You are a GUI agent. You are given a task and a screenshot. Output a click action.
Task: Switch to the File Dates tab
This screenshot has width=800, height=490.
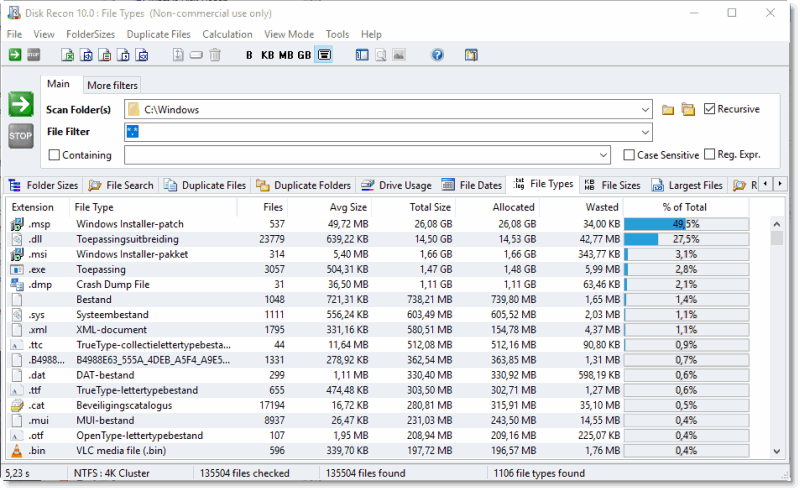(472, 185)
